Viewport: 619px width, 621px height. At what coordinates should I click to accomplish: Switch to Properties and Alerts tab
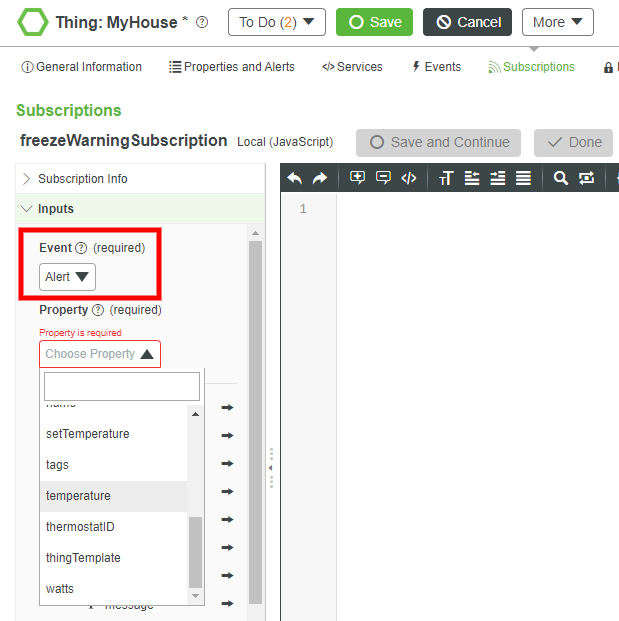232,67
